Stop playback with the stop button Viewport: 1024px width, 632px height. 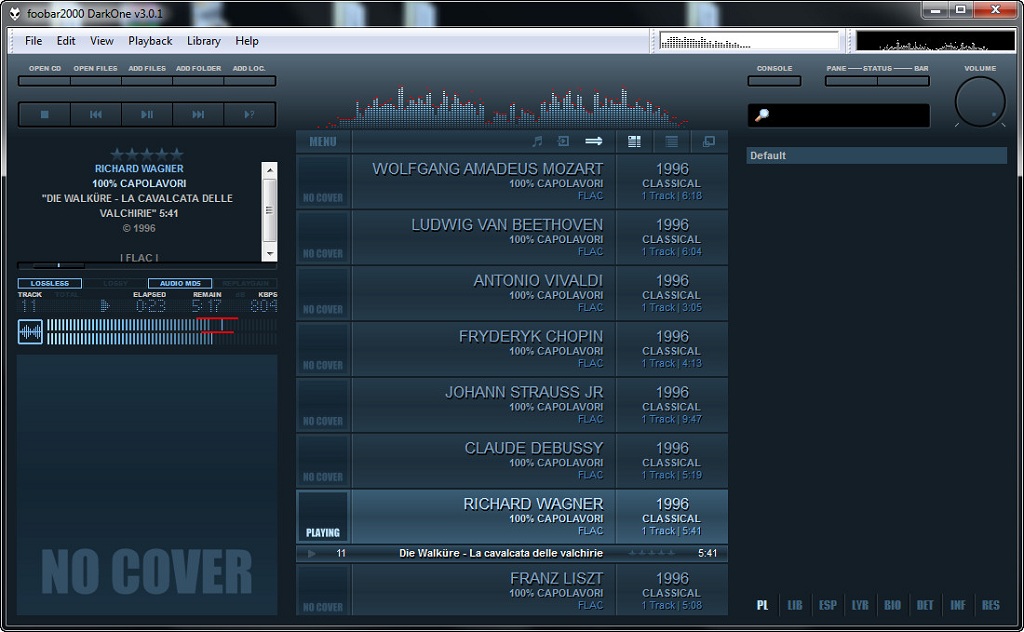pyautogui.click(x=44, y=114)
